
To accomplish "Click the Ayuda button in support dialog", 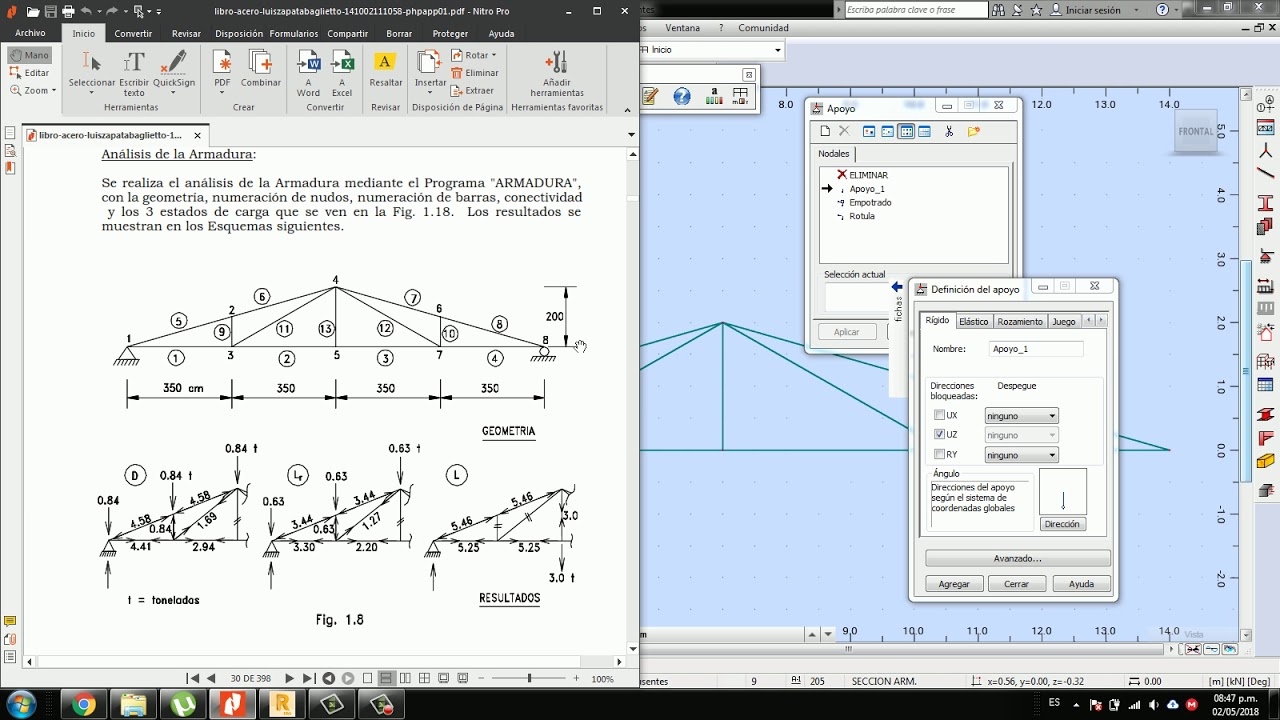I will (x=1081, y=584).
